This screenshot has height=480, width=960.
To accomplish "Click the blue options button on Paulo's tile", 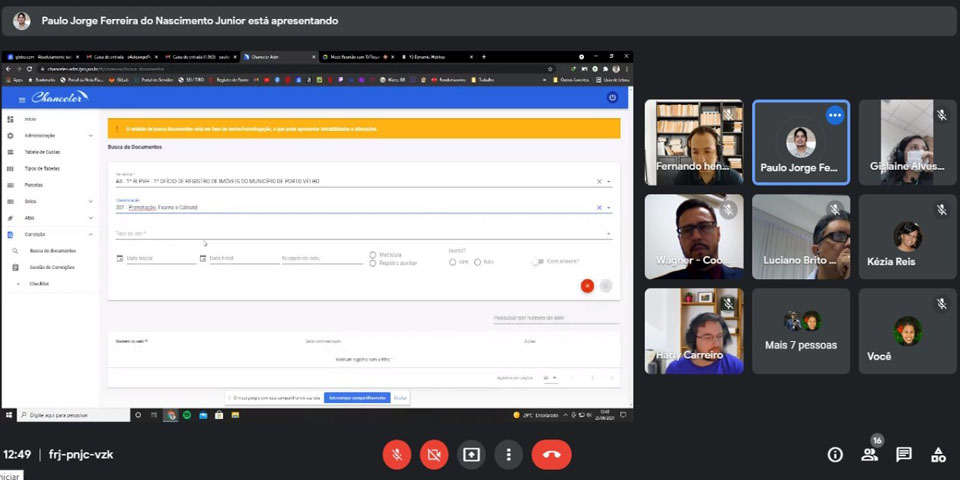I will coord(835,115).
